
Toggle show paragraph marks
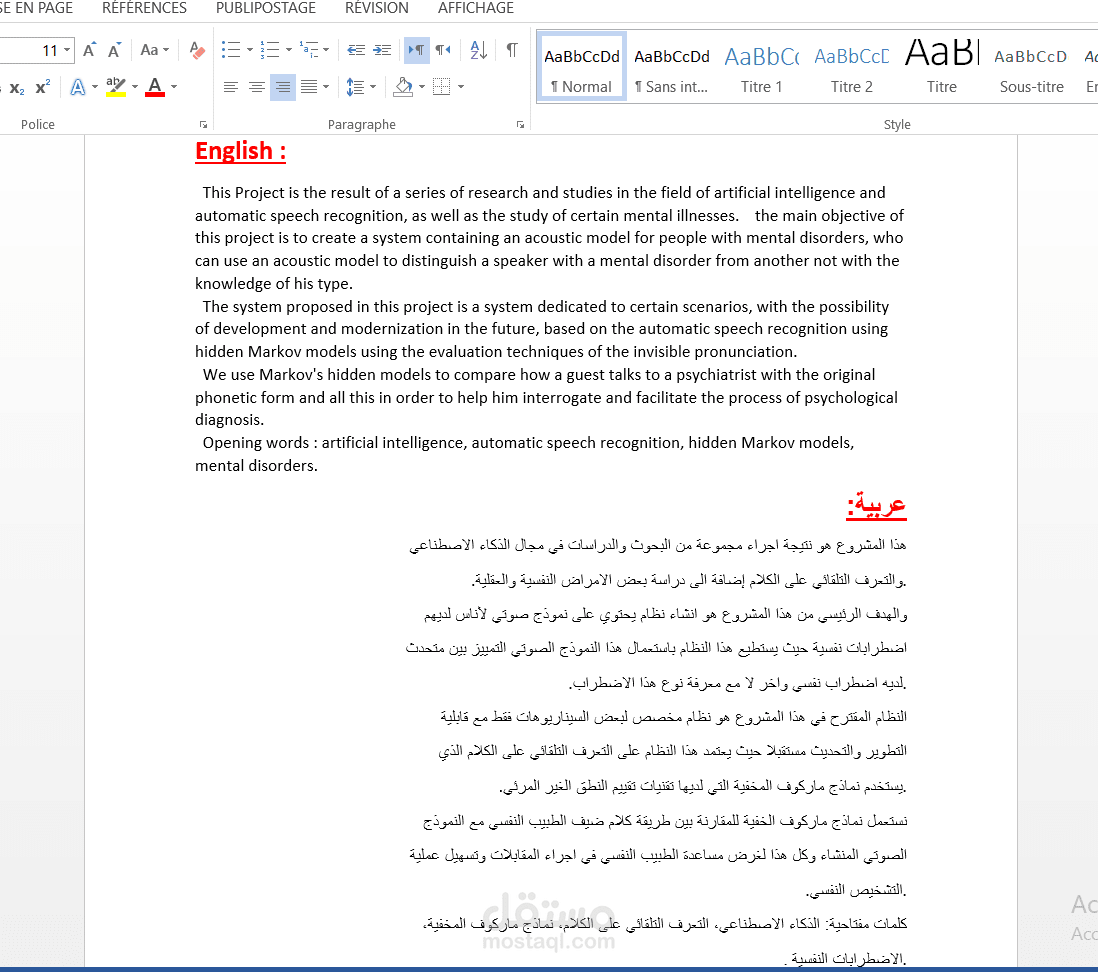512,50
